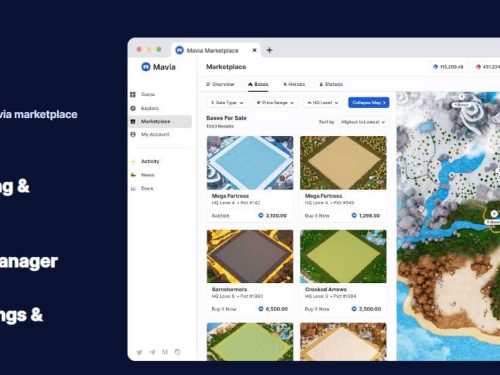Click the Marketplace page heading
This screenshot has height=375, width=500.
coord(226,67)
